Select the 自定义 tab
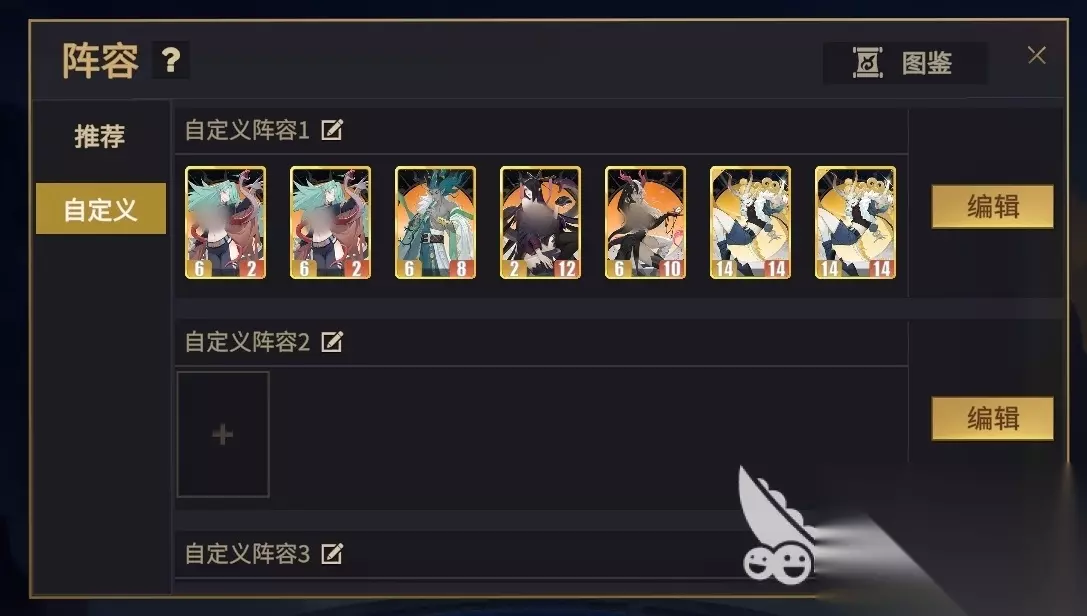This screenshot has width=1087, height=616. 101,209
